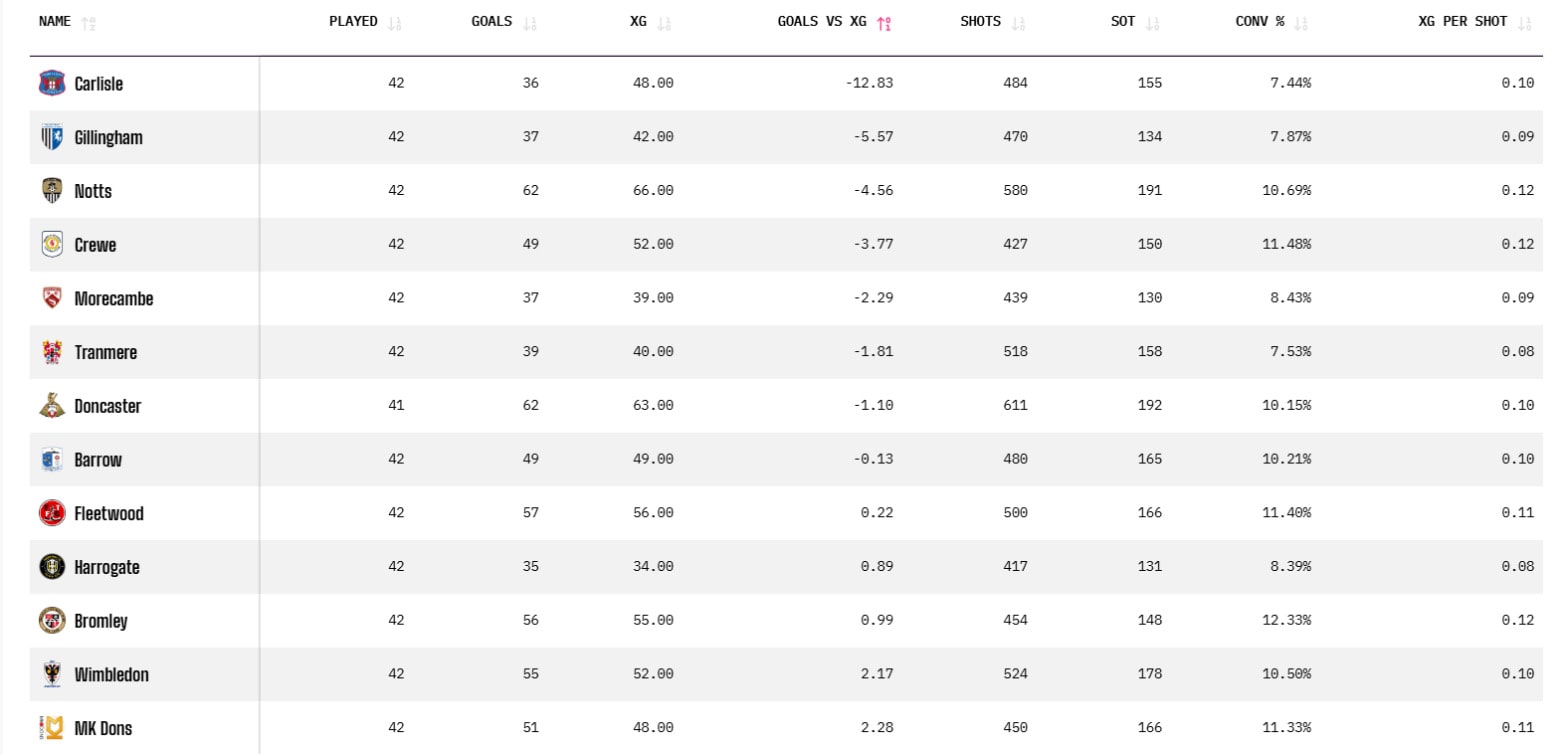
Task: Click the Carlisle club crest icon
Action: tap(51, 83)
